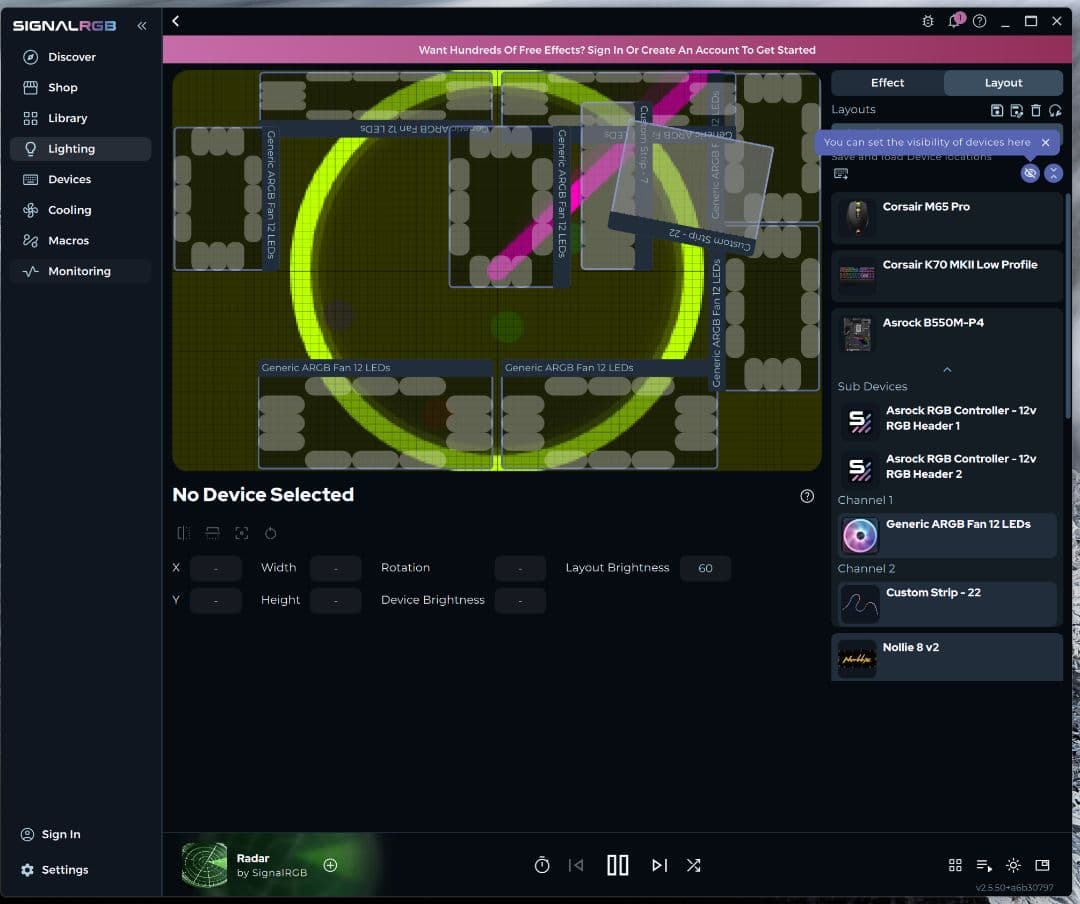Click the reset rotation icon
Screen dimensions: 1080x904
pos(271,533)
